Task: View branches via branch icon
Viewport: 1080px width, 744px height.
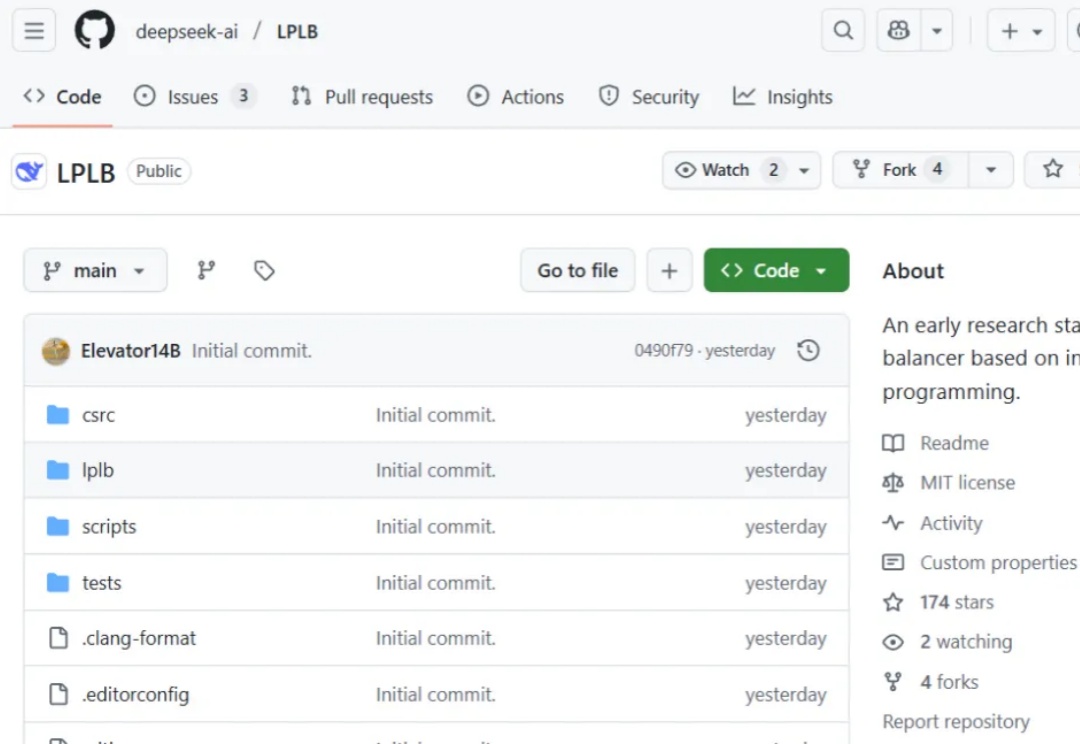Action: pyautogui.click(x=206, y=270)
